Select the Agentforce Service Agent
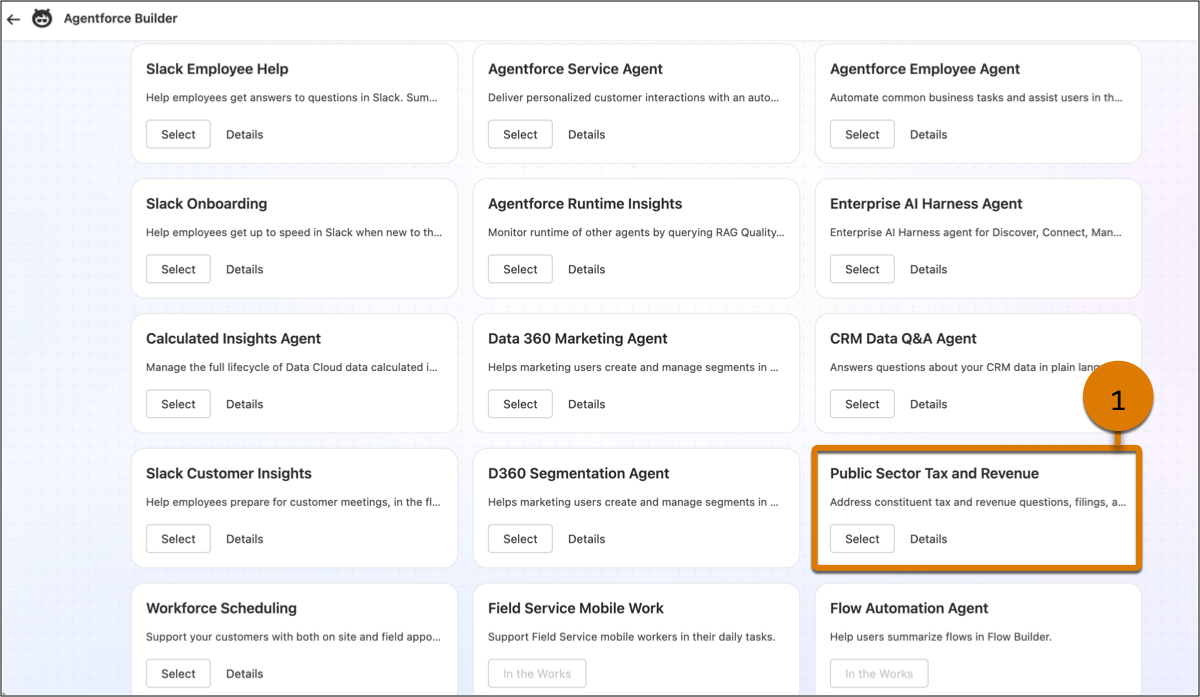The width and height of the screenshot is (1200, 697). (x=520, y=134)
